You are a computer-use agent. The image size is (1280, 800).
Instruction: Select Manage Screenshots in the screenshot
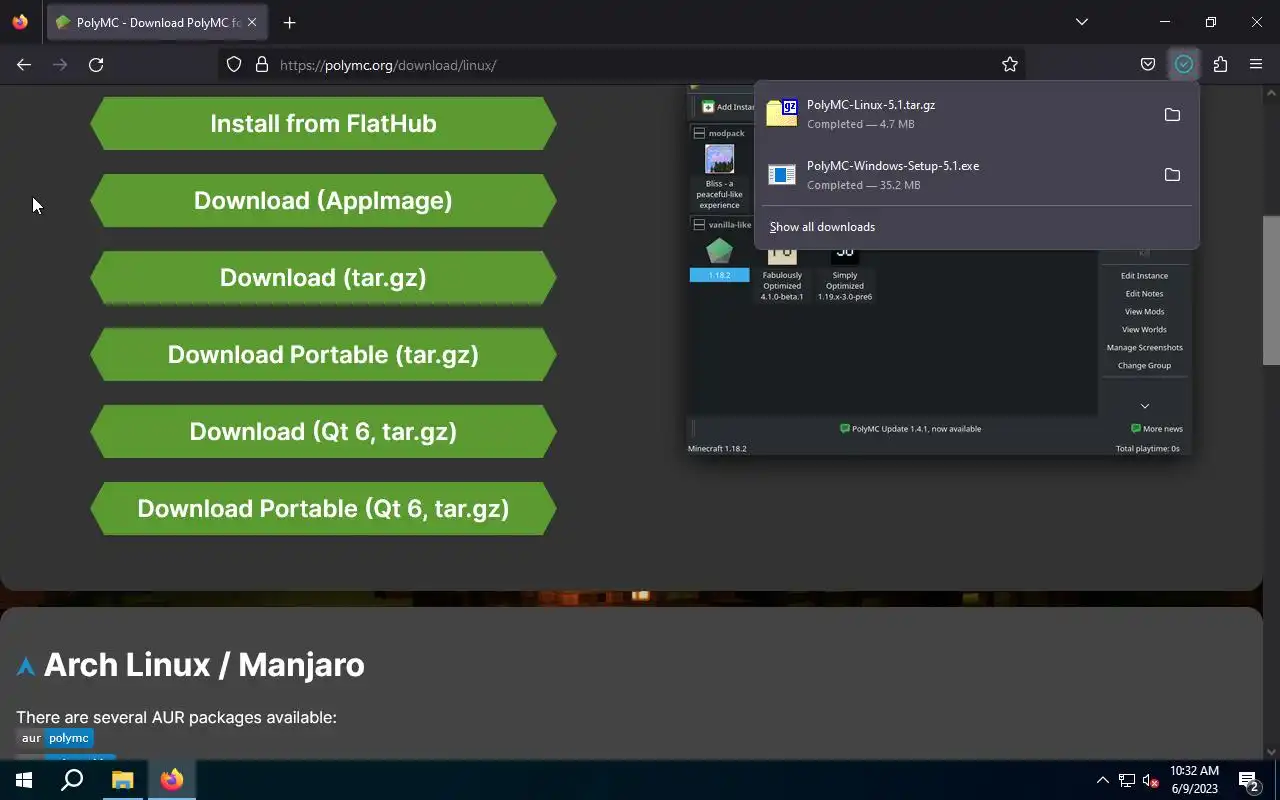1144,348
